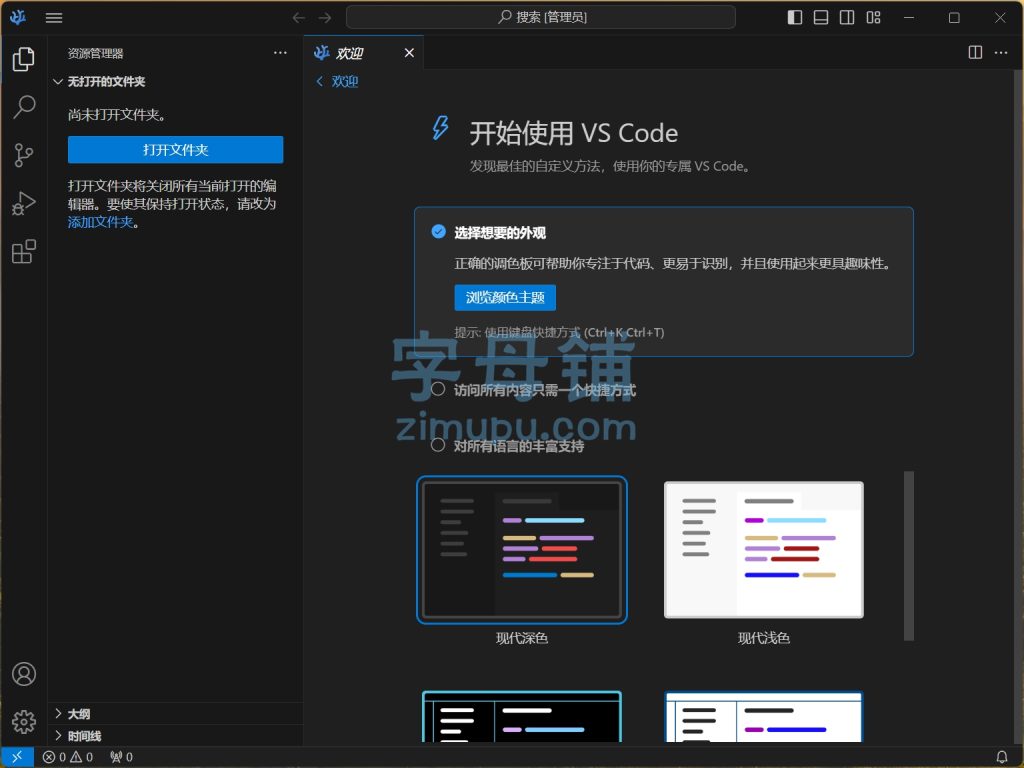Image resolution: width=1024 pixels, height=768 pixels.
Task: Go back to 欢迎 via breadcrumb link
Action: 338,82
